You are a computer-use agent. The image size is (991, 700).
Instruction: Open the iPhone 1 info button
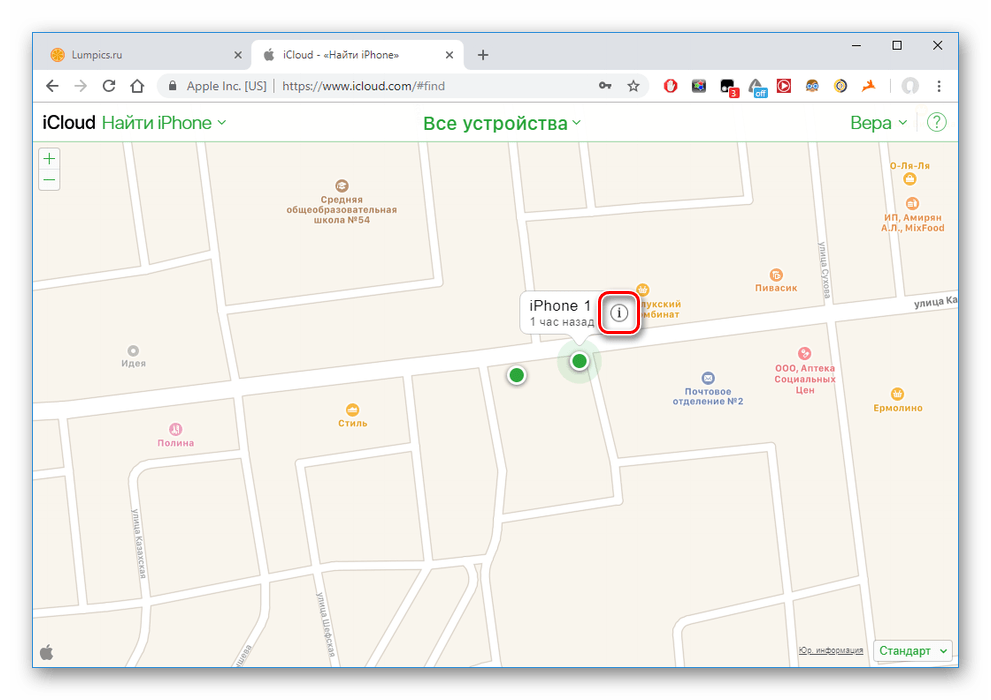[619, 313]
